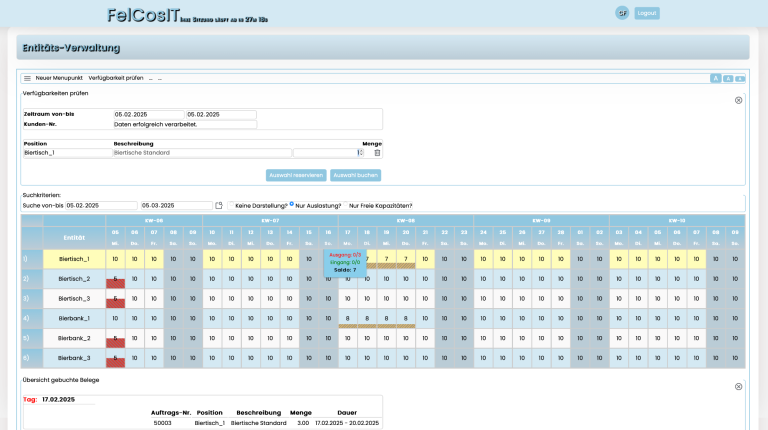Select the Nur Freie Kapazitäten? radio option
The width and height of the screenshot is (768, 430).
coord(345,205)
